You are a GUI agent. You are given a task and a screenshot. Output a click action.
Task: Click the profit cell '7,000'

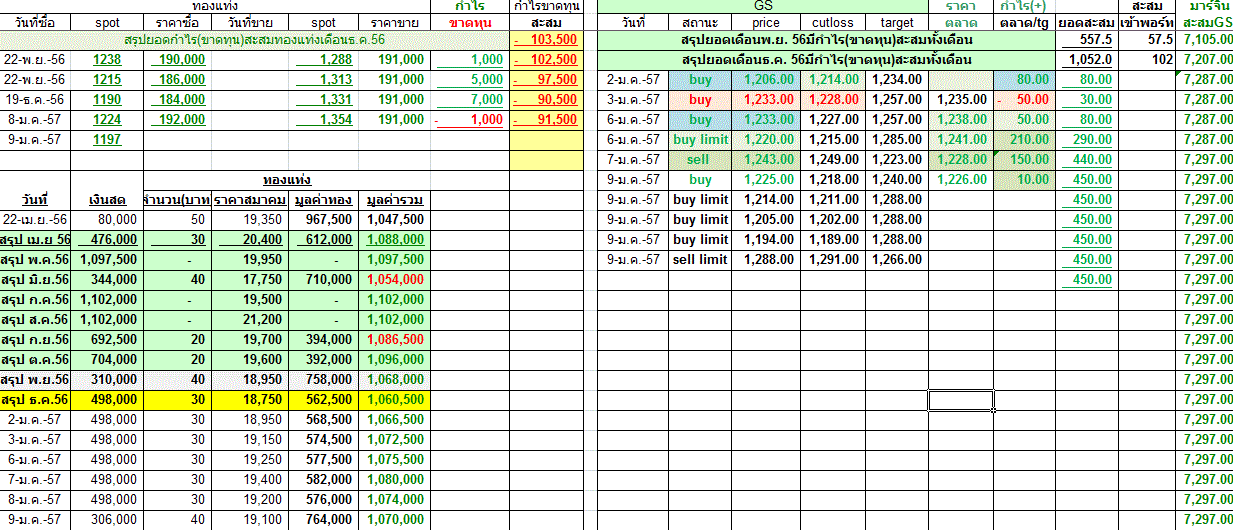(470, 100)
